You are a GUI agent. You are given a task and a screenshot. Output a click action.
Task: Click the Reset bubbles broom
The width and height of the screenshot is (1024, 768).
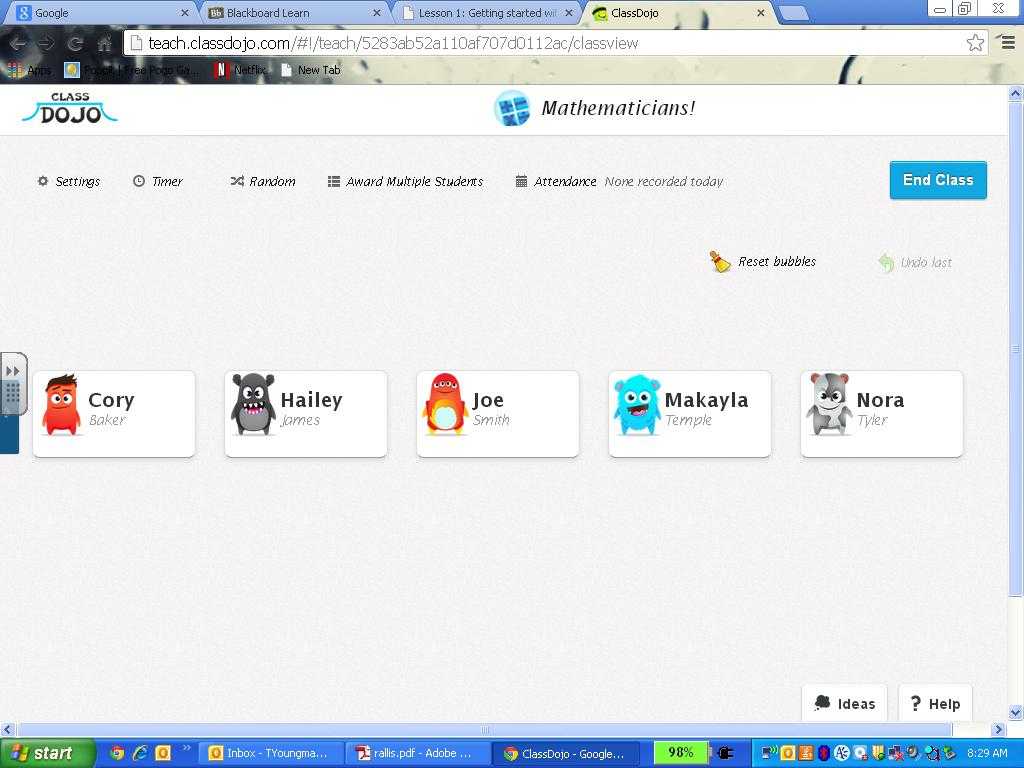point(720,262)
